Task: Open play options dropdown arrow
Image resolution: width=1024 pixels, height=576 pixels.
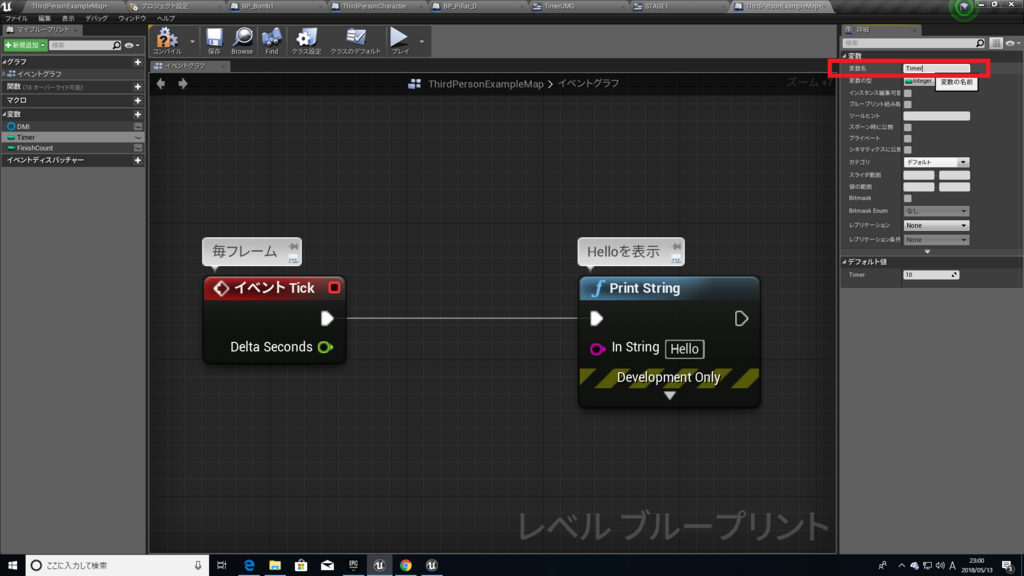Action: [422, 42]
